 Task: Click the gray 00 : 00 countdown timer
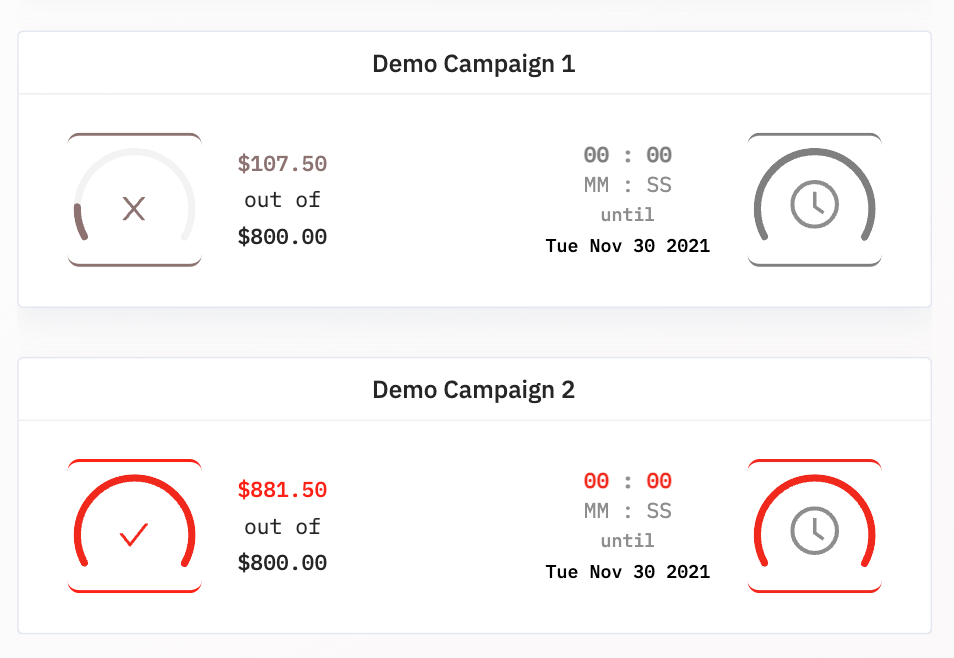pos(628,155)
